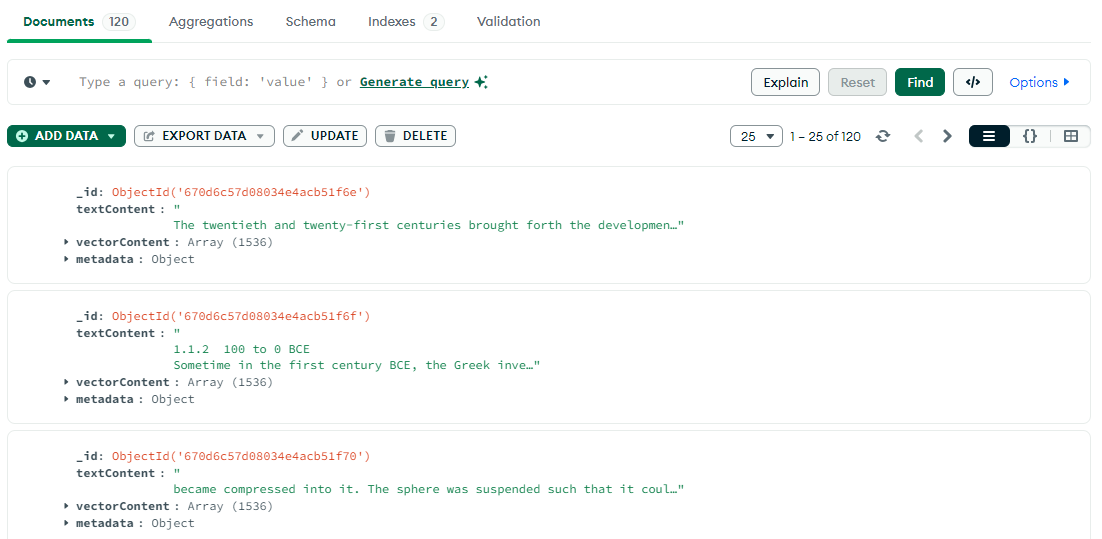Switch to list view

click(x=989, y=136)
